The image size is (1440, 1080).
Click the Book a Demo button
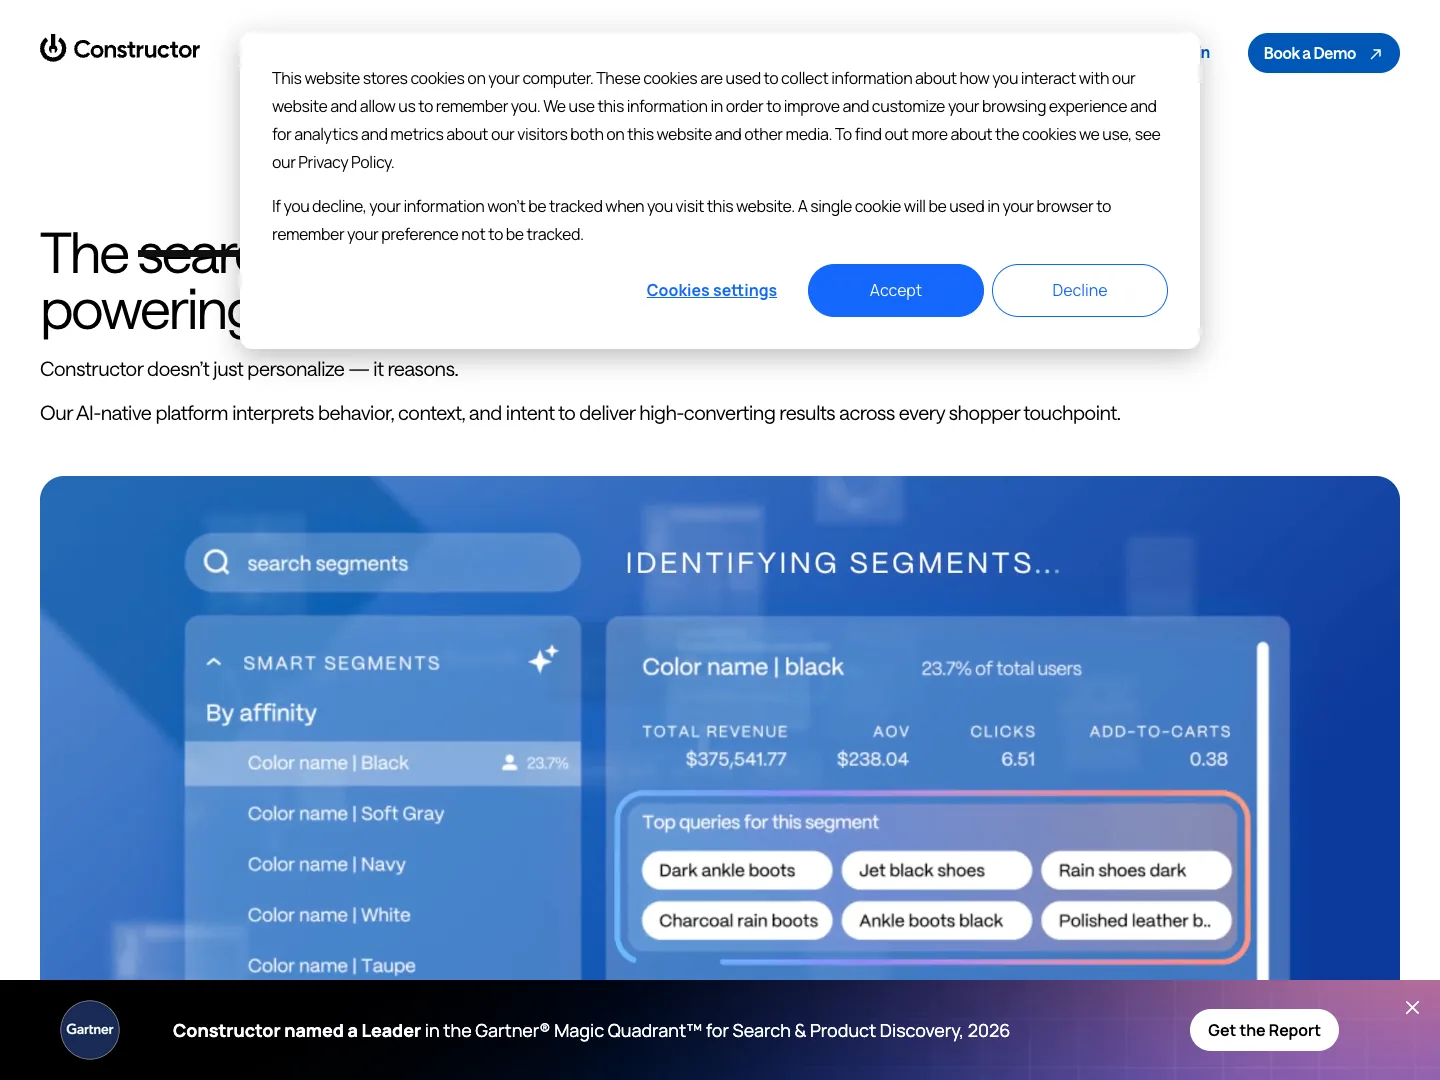[x=1323, y=53]
